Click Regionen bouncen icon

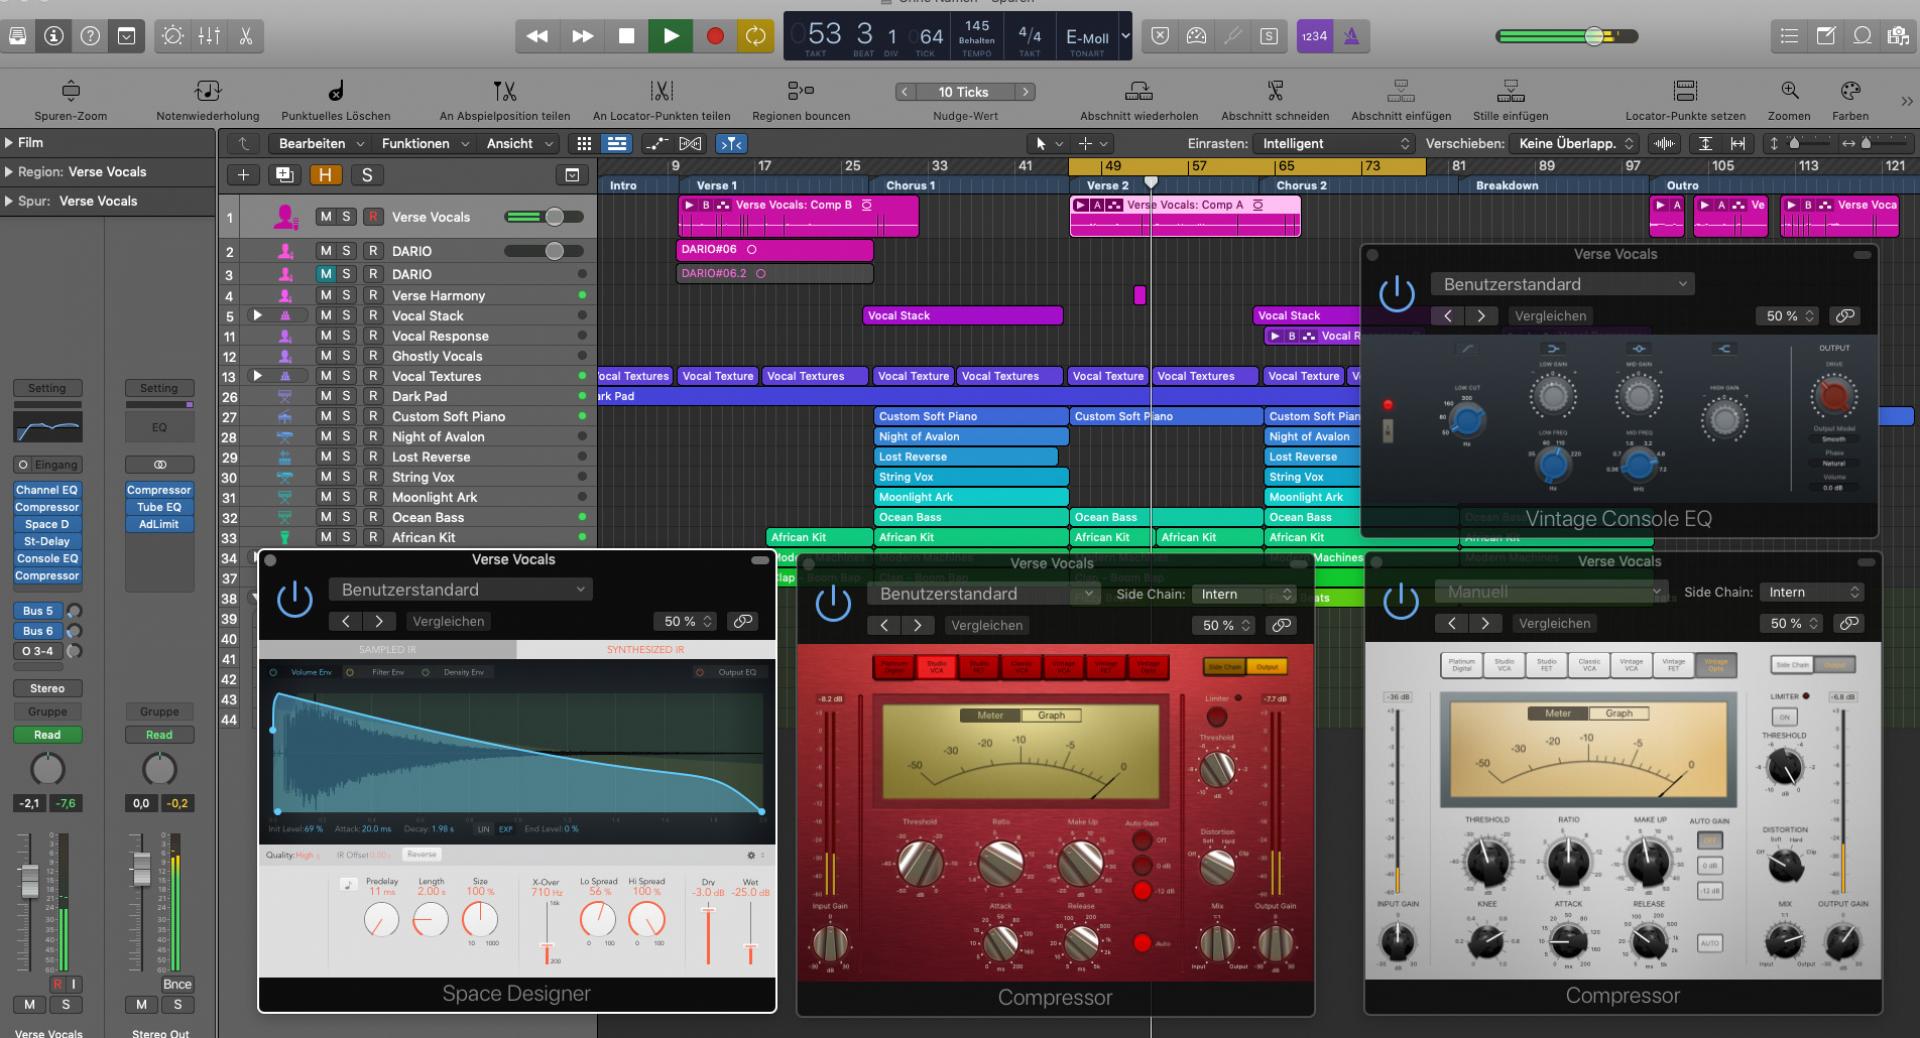(801, 91)
